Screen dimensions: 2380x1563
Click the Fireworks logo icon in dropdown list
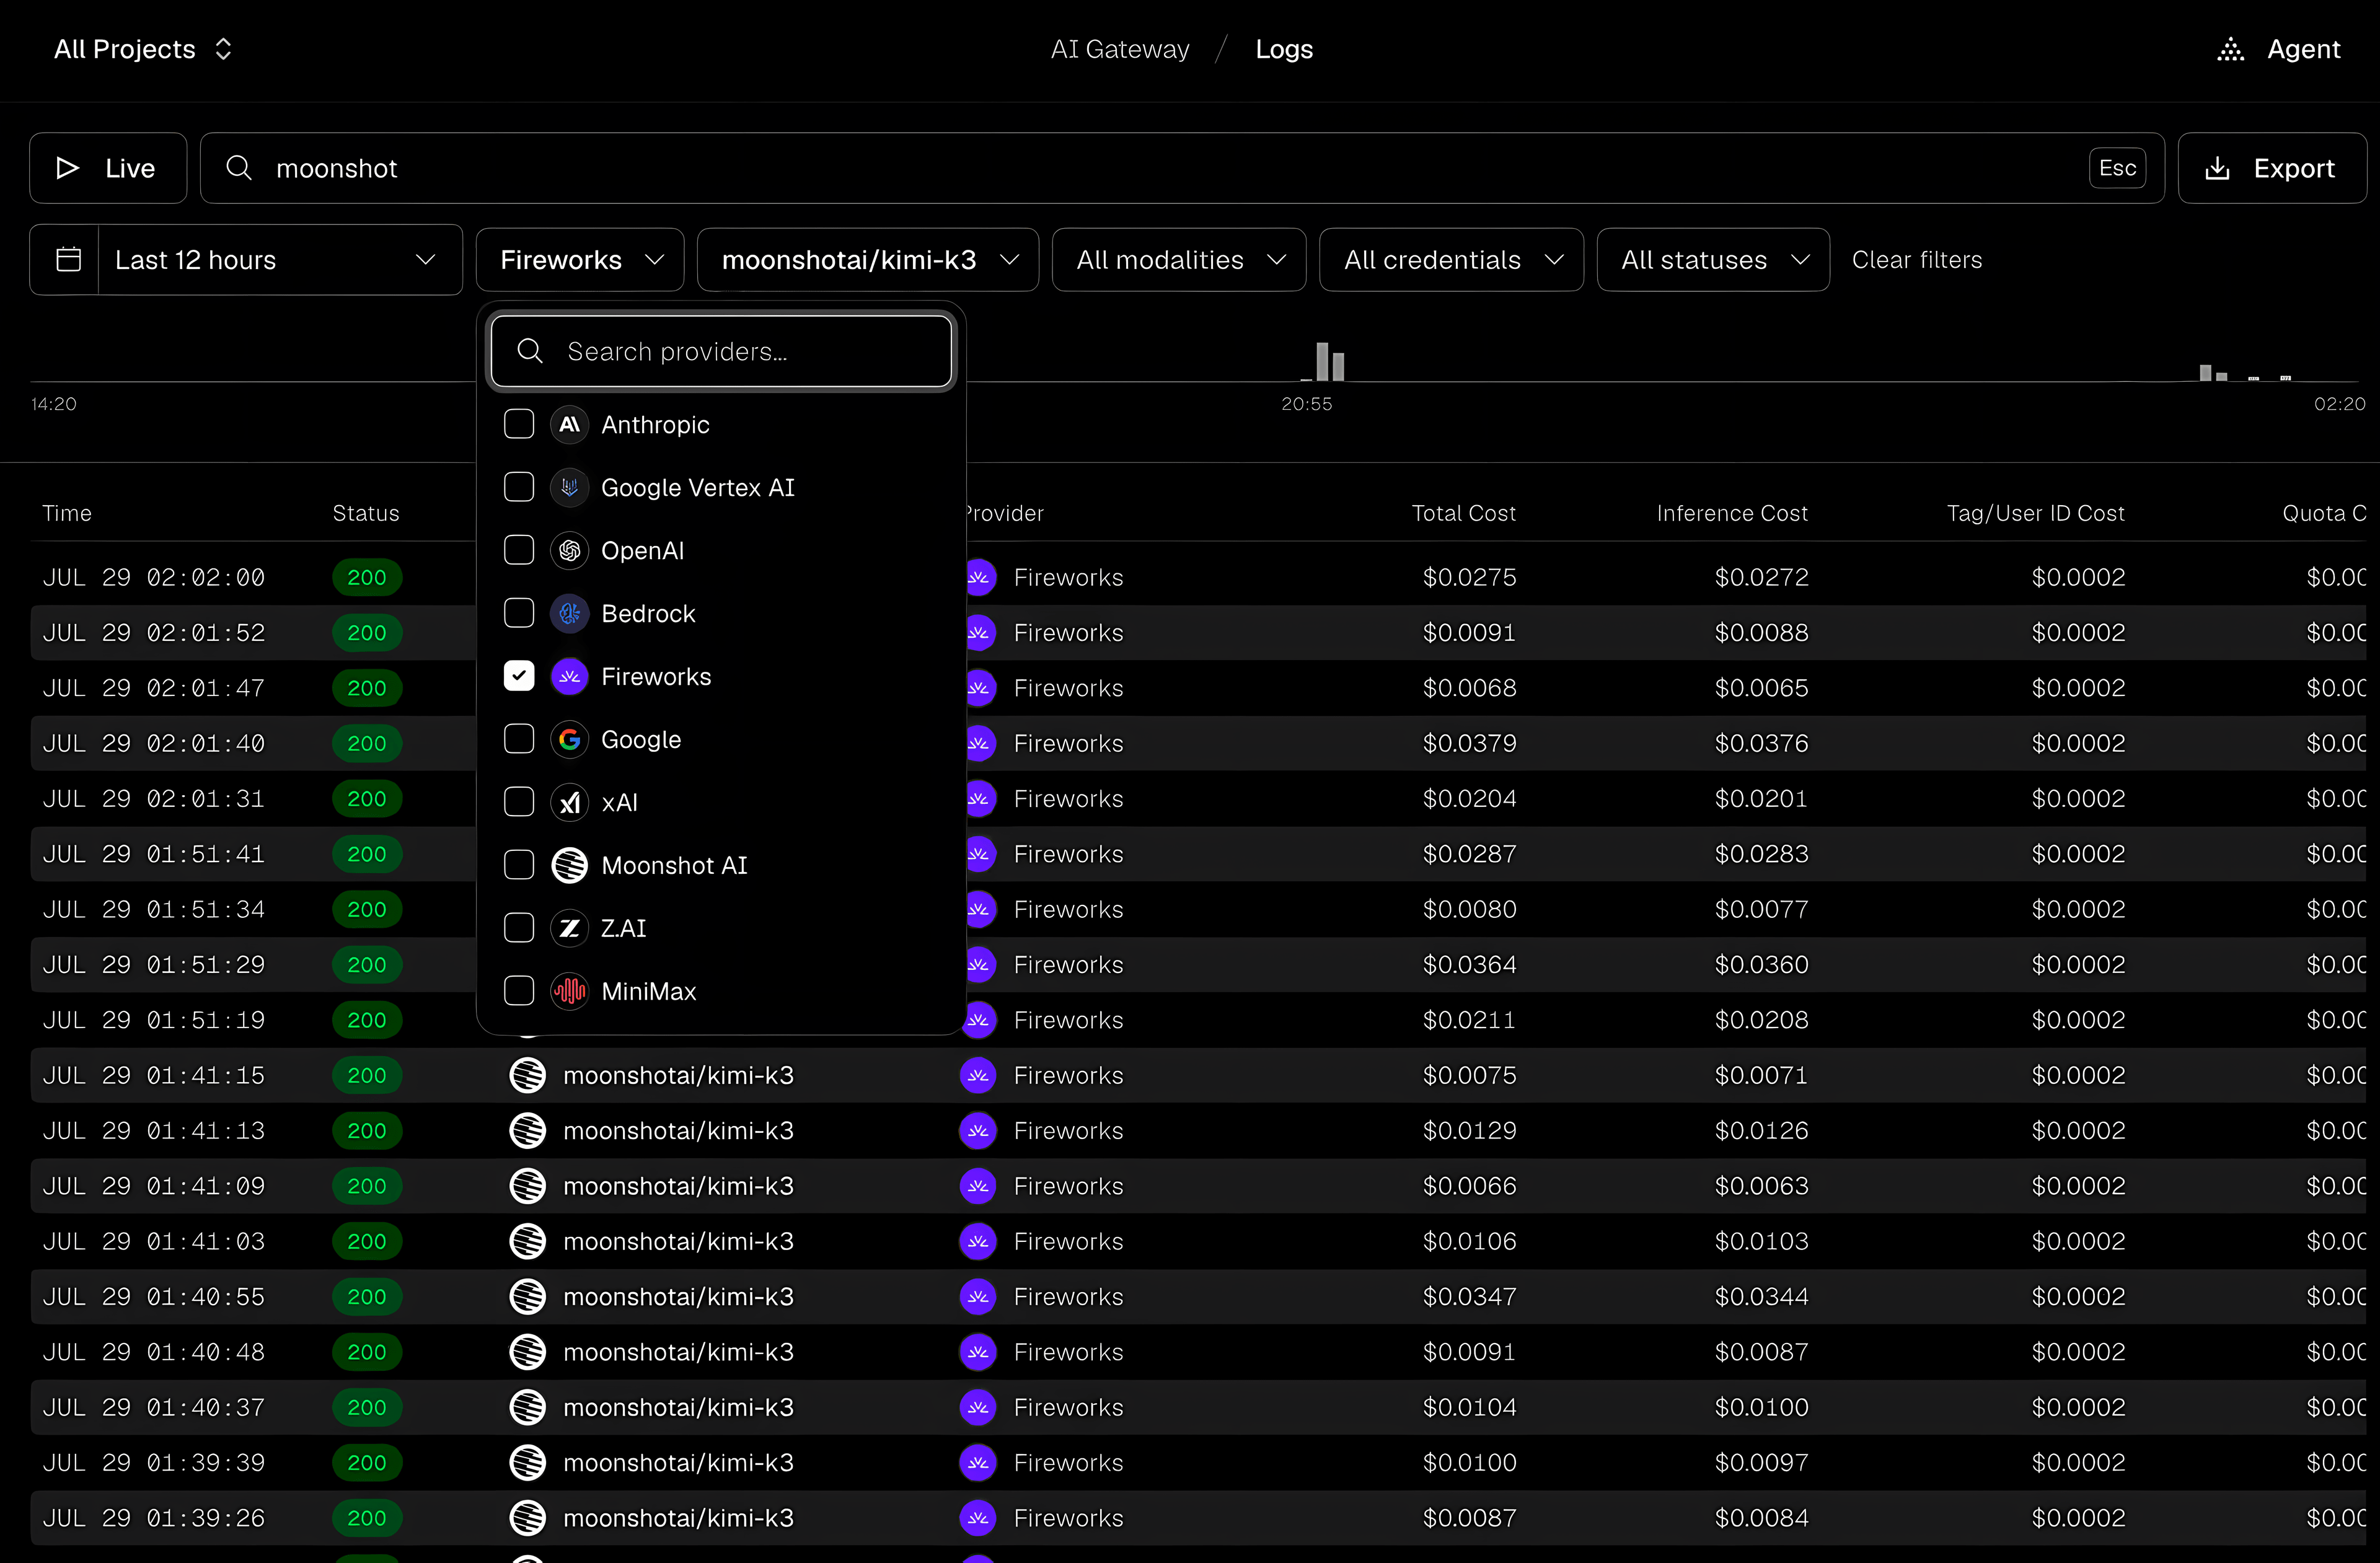[569, 677]
